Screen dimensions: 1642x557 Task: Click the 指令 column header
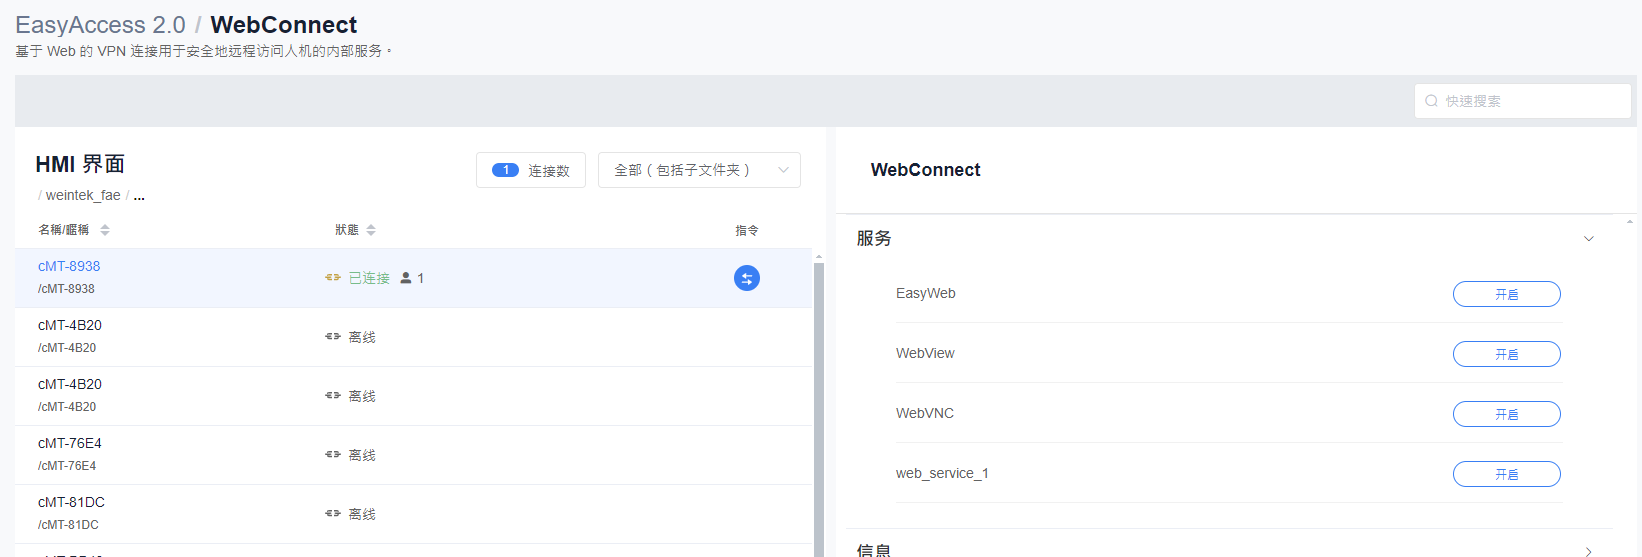click(747, 230)
